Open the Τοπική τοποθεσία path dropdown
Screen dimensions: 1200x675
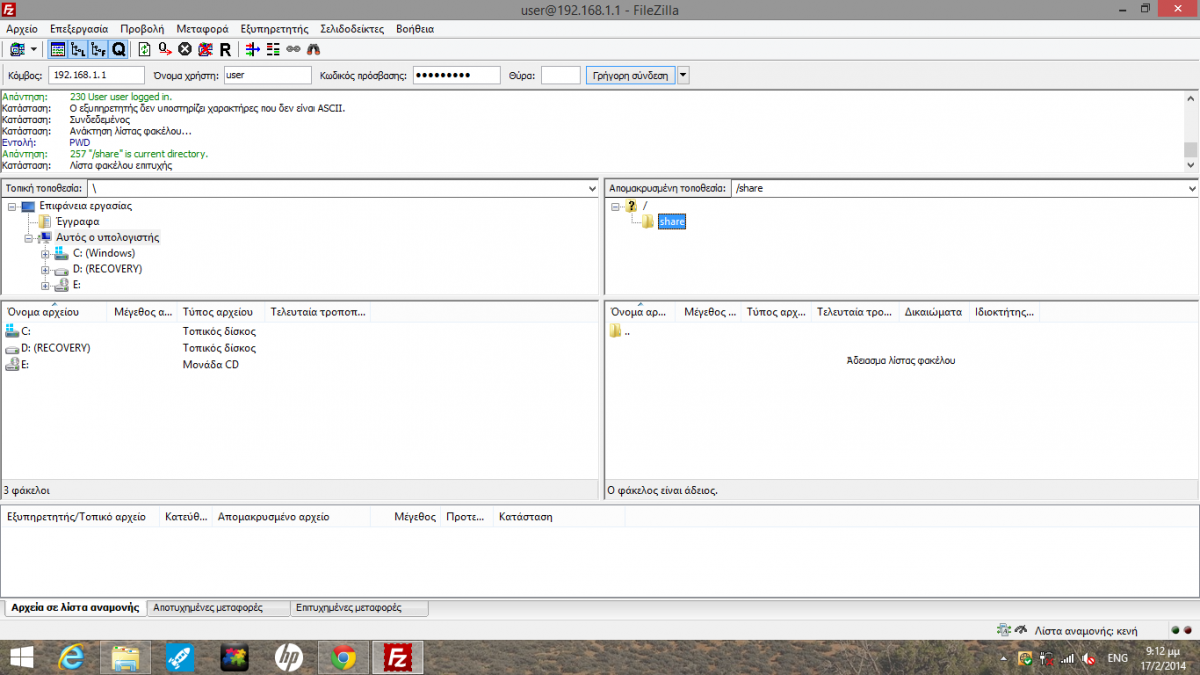pyautogui.click(x=592, y=188)
